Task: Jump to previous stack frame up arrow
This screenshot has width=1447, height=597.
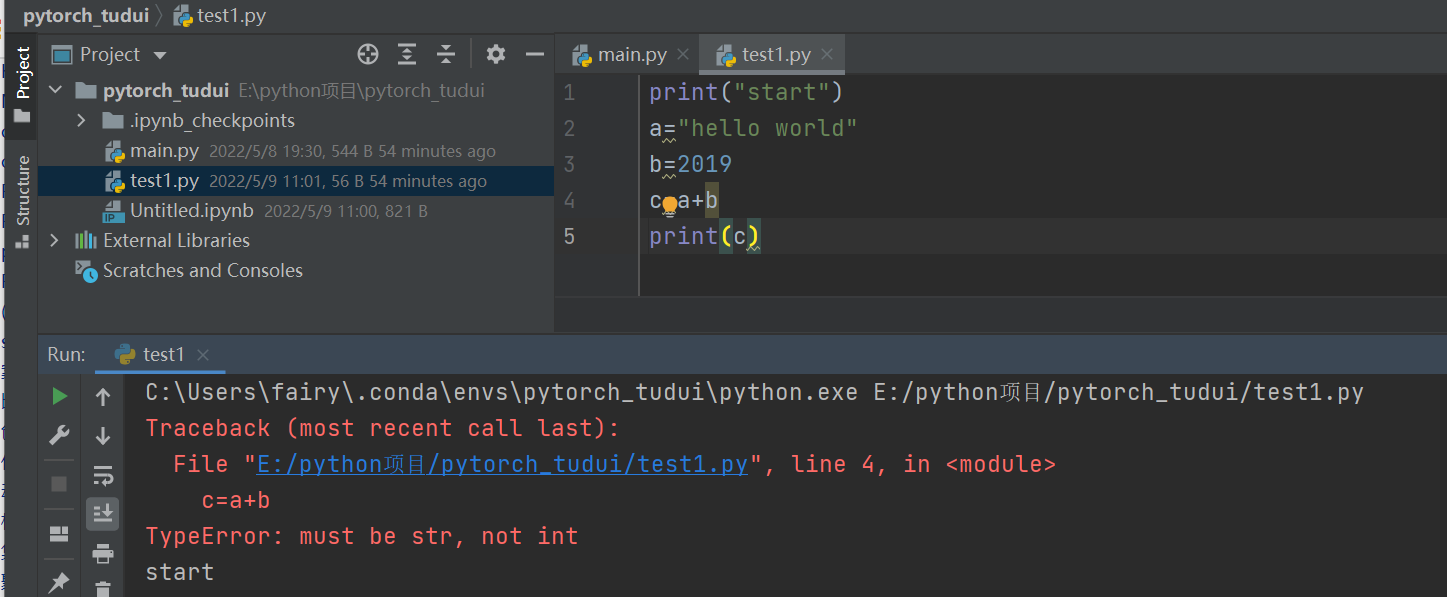Action: (x=102, y=397)
